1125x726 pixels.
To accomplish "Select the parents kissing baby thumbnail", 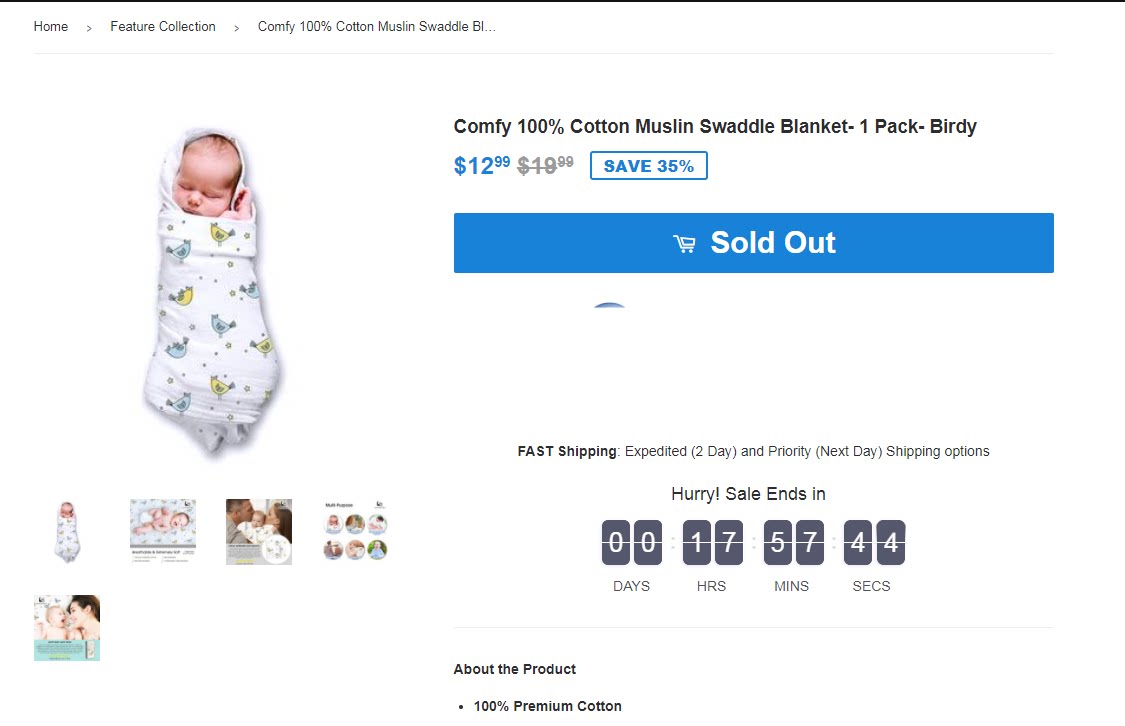I will coord(259,532).
